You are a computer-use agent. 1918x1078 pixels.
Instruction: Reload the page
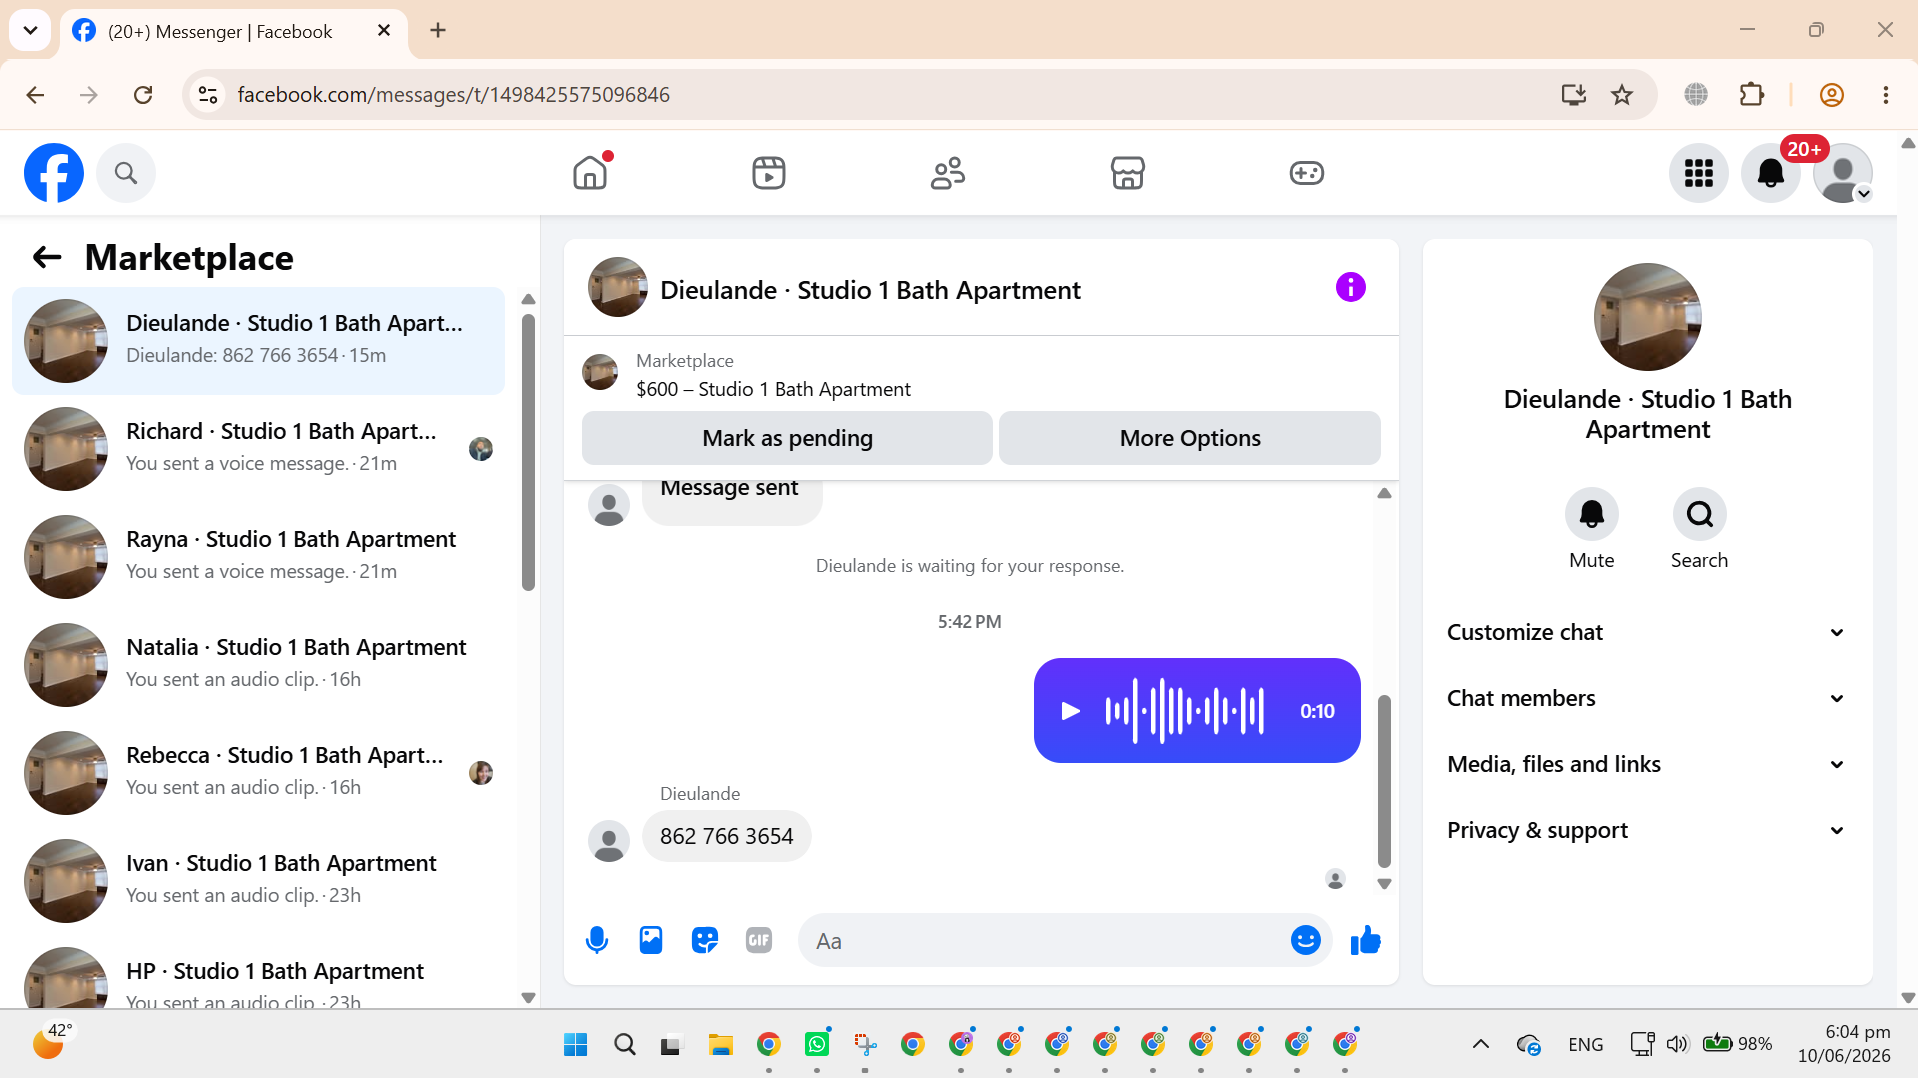pos(143,95)
